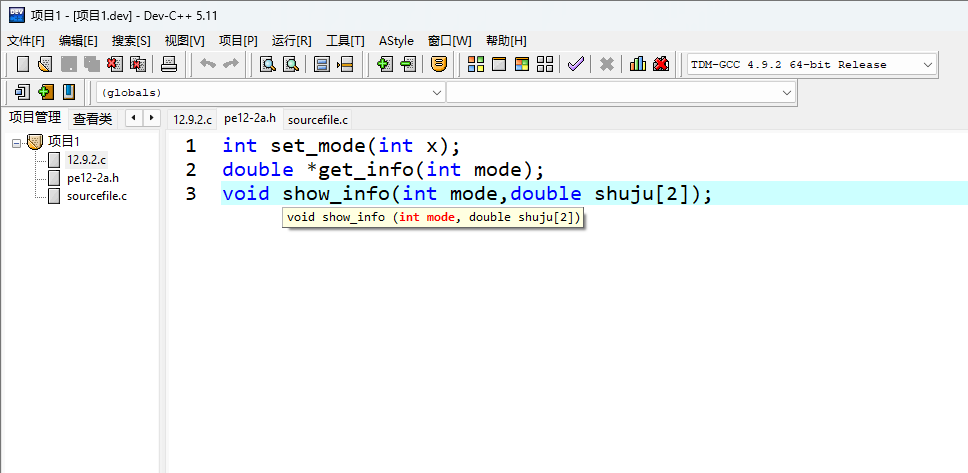Click the icon with two blue bars
The width and height of the screenshot is (968, 473).
click(322, 64)
